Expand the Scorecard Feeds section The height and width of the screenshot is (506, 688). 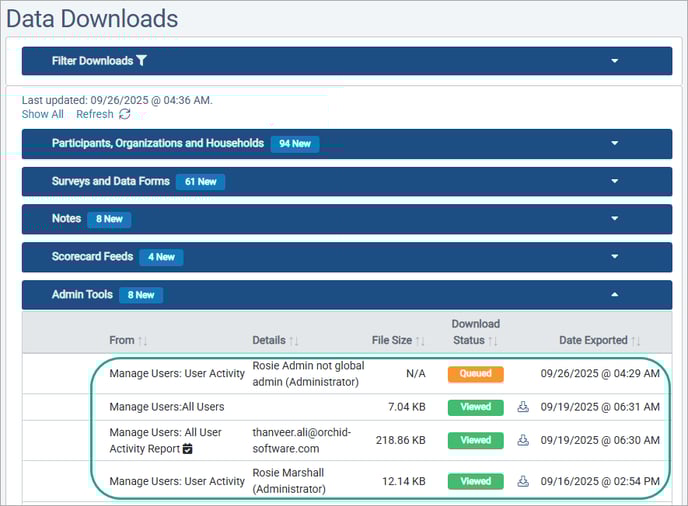tap(614, 257)
